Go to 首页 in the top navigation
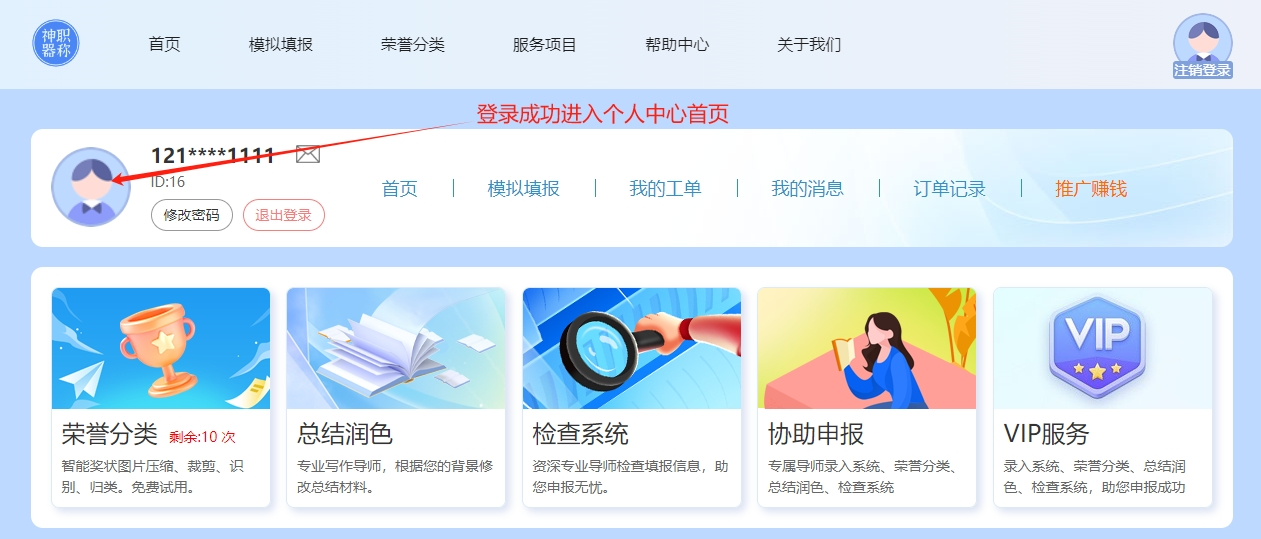This screenshot has height=539, width=1261. tap(164, 44)
